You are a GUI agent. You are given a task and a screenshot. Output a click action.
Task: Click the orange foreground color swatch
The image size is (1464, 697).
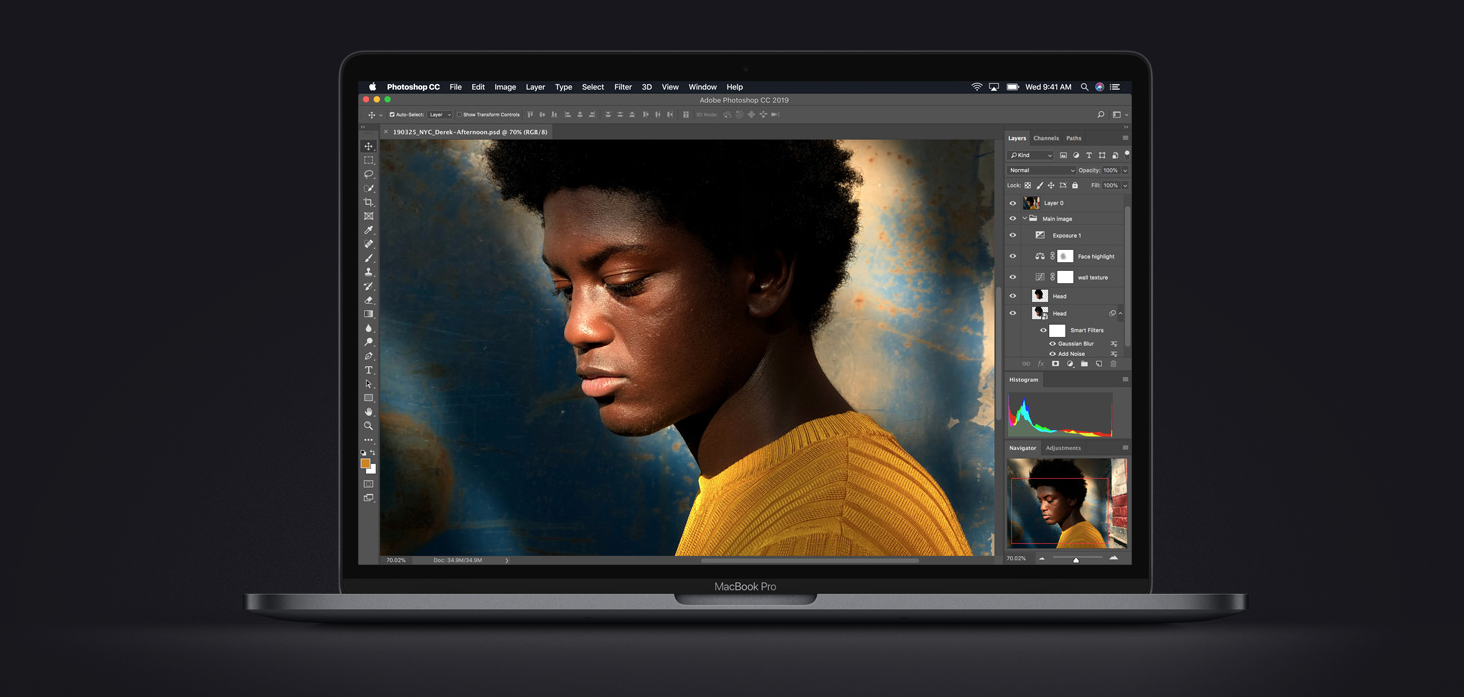[365, 463]
